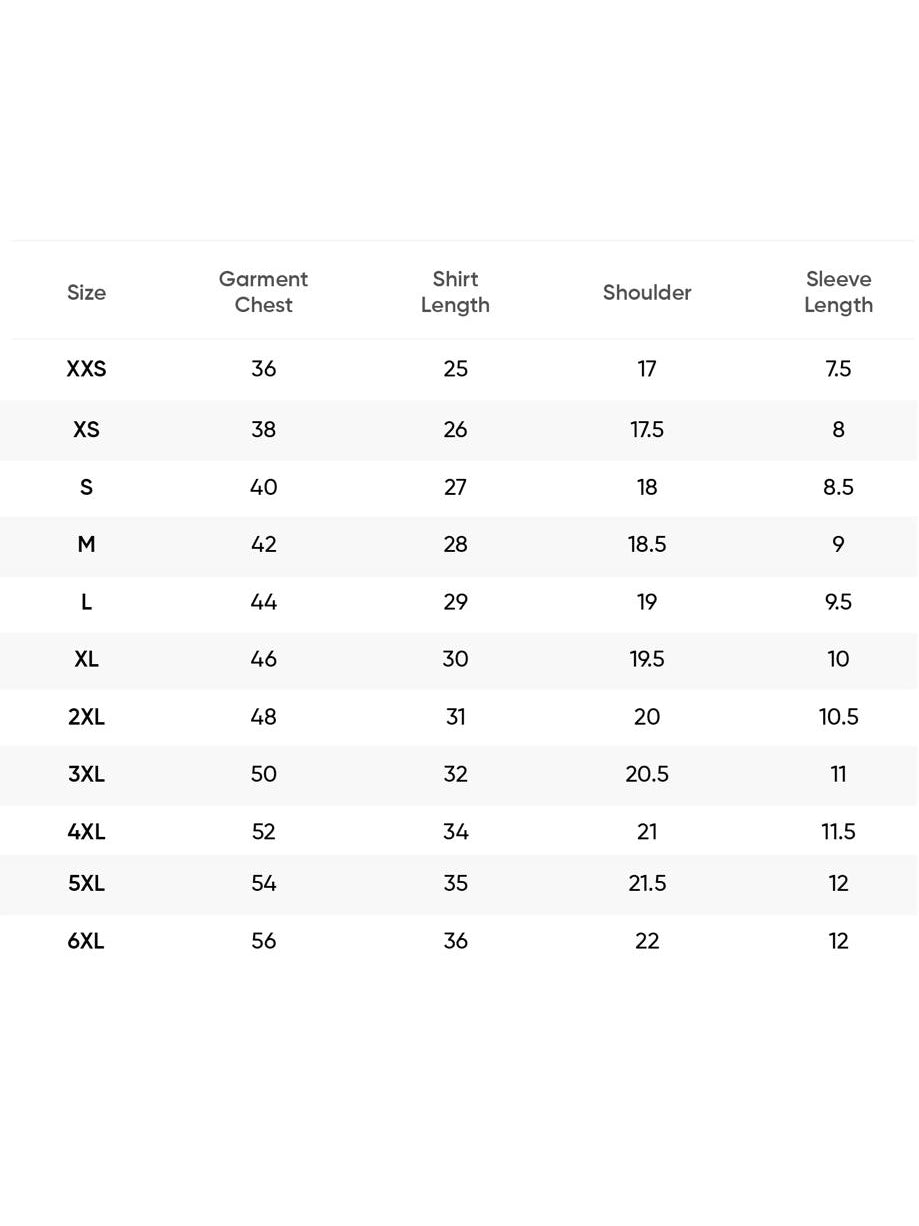Select the 4XL size row label
919x1226 pixels.
click(x=86, y=832)
